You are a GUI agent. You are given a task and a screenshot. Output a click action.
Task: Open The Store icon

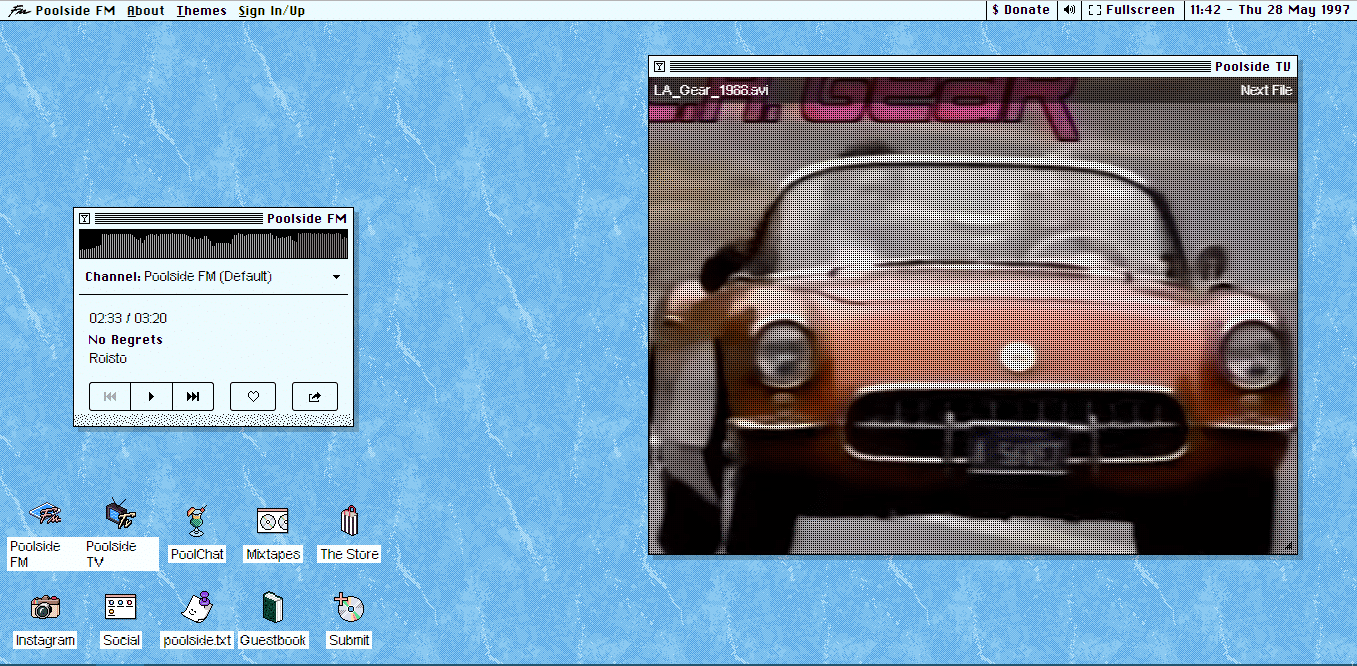(x=349, y=521)
